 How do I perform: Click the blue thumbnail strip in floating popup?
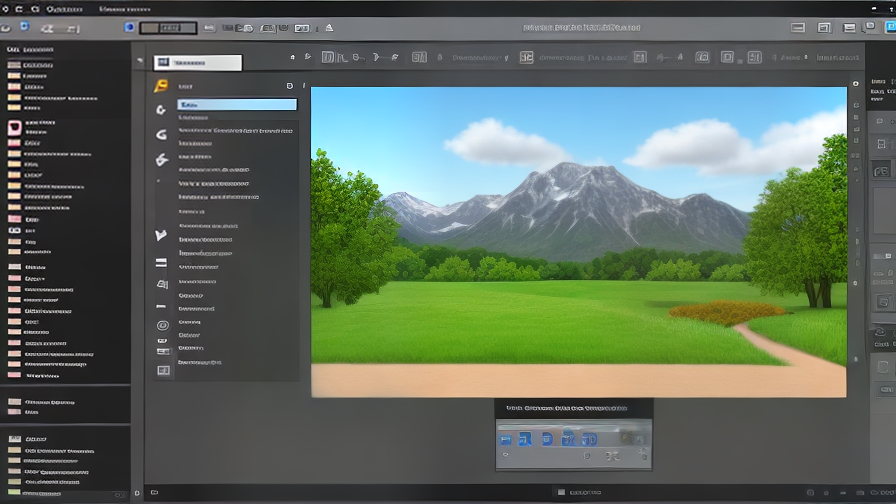(551, 438)
